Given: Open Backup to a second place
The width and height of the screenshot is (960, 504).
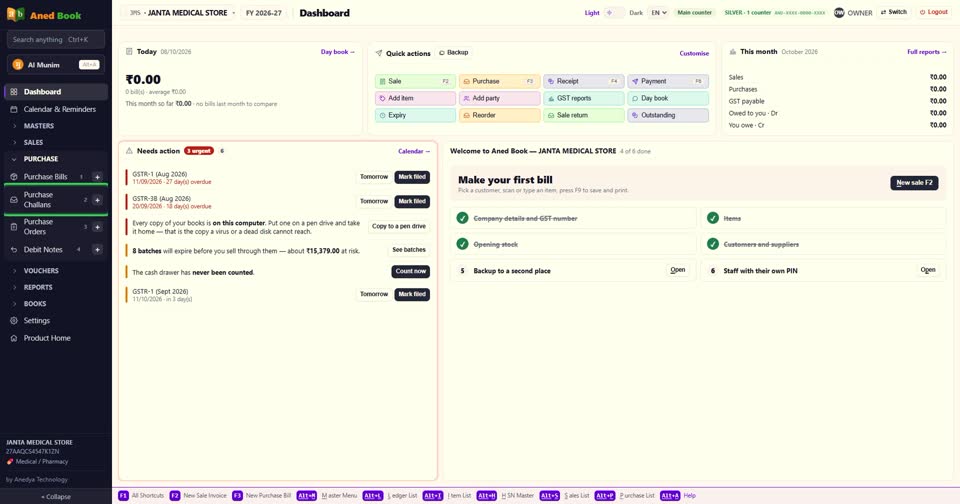Looking at the screenshot, I should tap(678, 270).
